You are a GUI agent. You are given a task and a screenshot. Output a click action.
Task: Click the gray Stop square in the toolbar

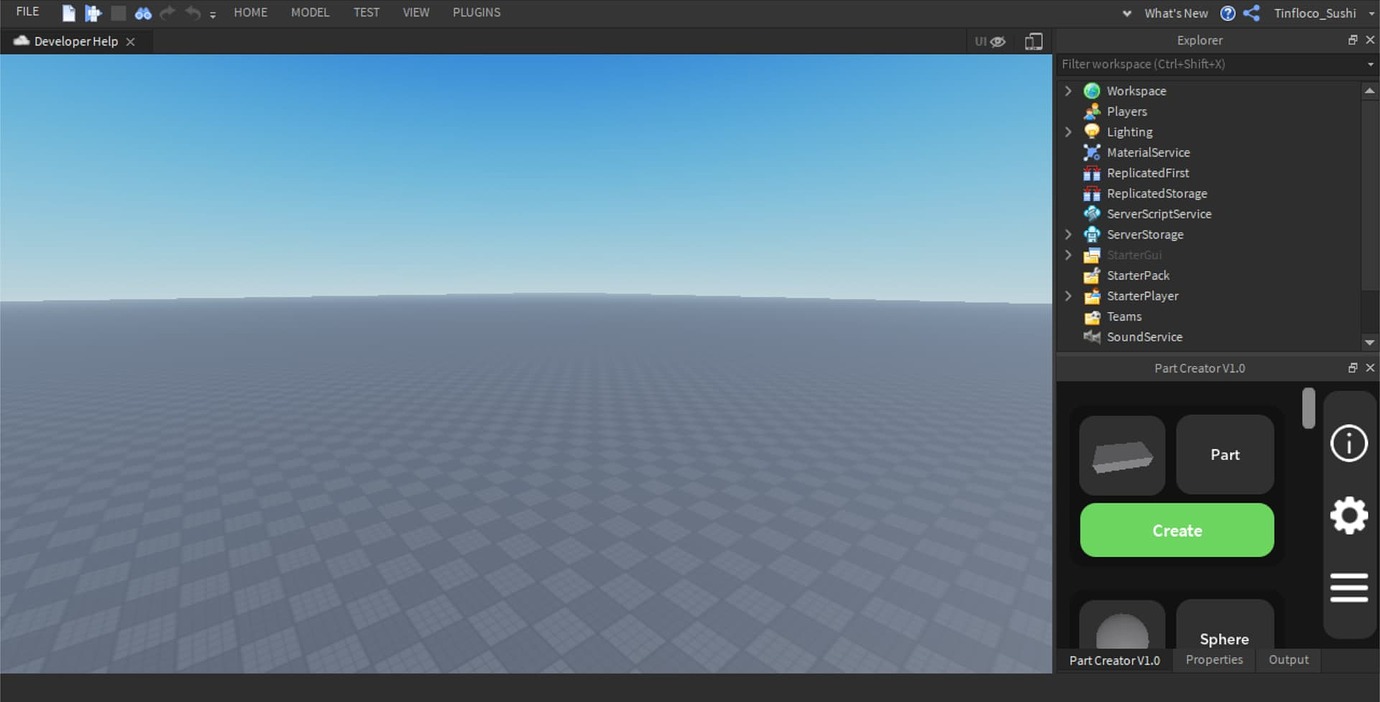point(118,13)
